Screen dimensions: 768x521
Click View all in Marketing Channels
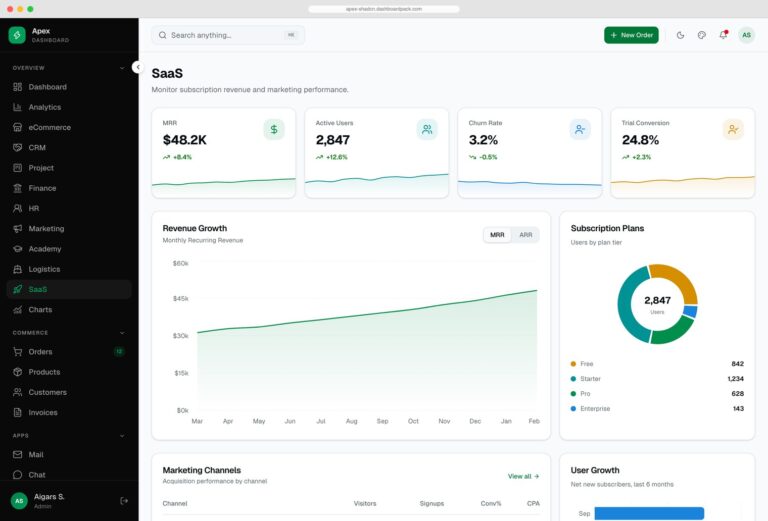click(523, 476)
